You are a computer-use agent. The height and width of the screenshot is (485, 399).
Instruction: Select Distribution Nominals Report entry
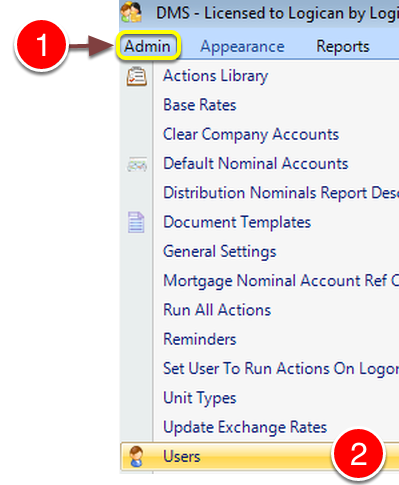(281, 193)
